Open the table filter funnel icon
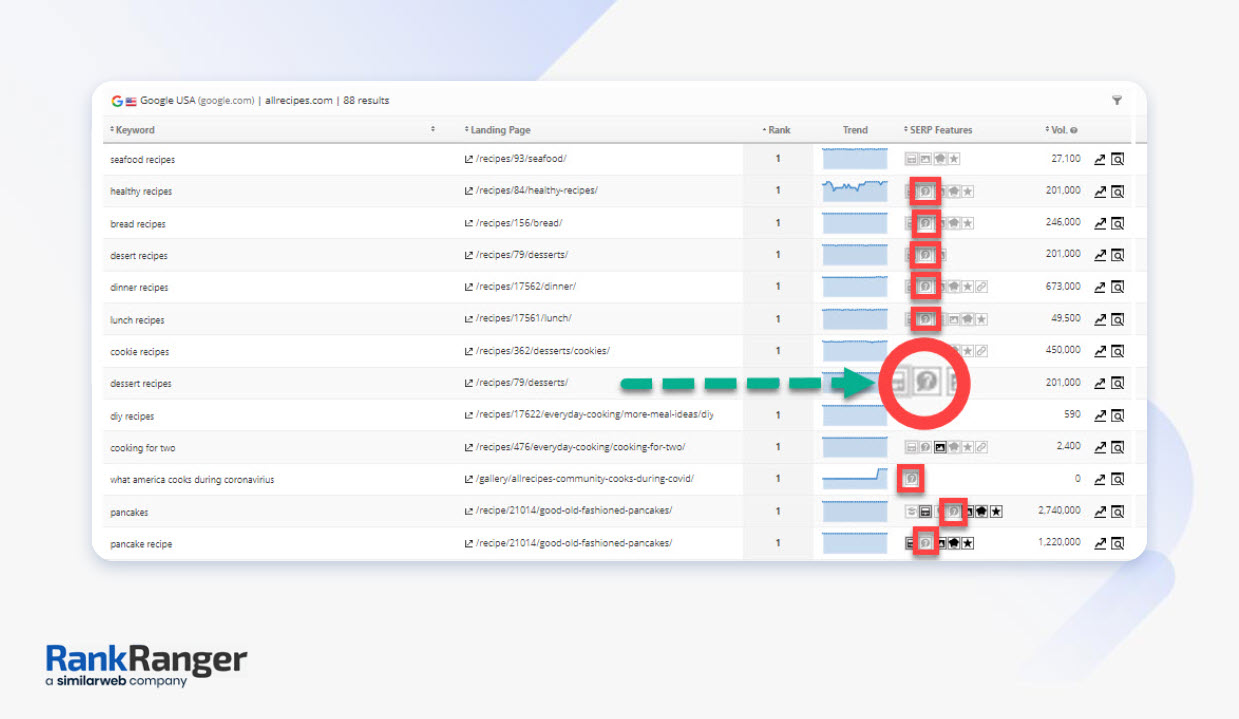 click(x=1116, y=100)
